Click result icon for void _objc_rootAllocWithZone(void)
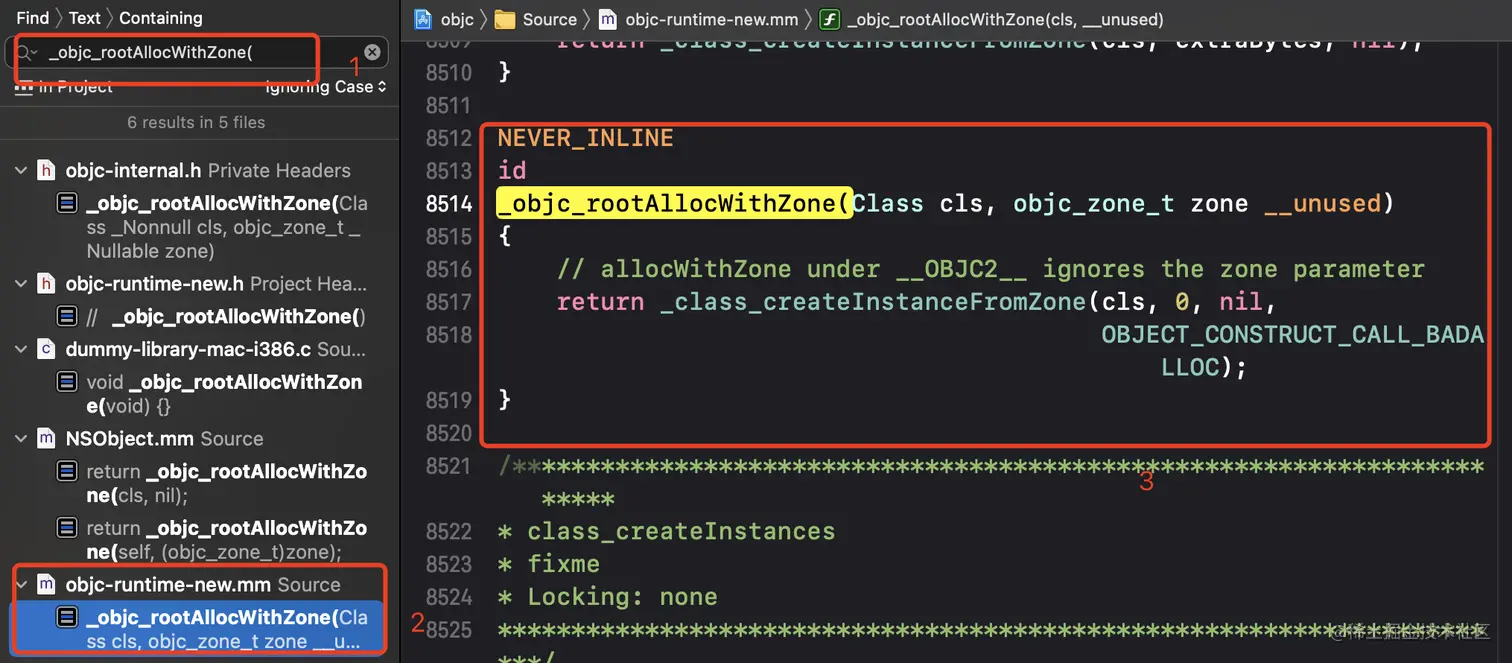The height and width of the screenshot is (663, 1512). tap(67, 382)
